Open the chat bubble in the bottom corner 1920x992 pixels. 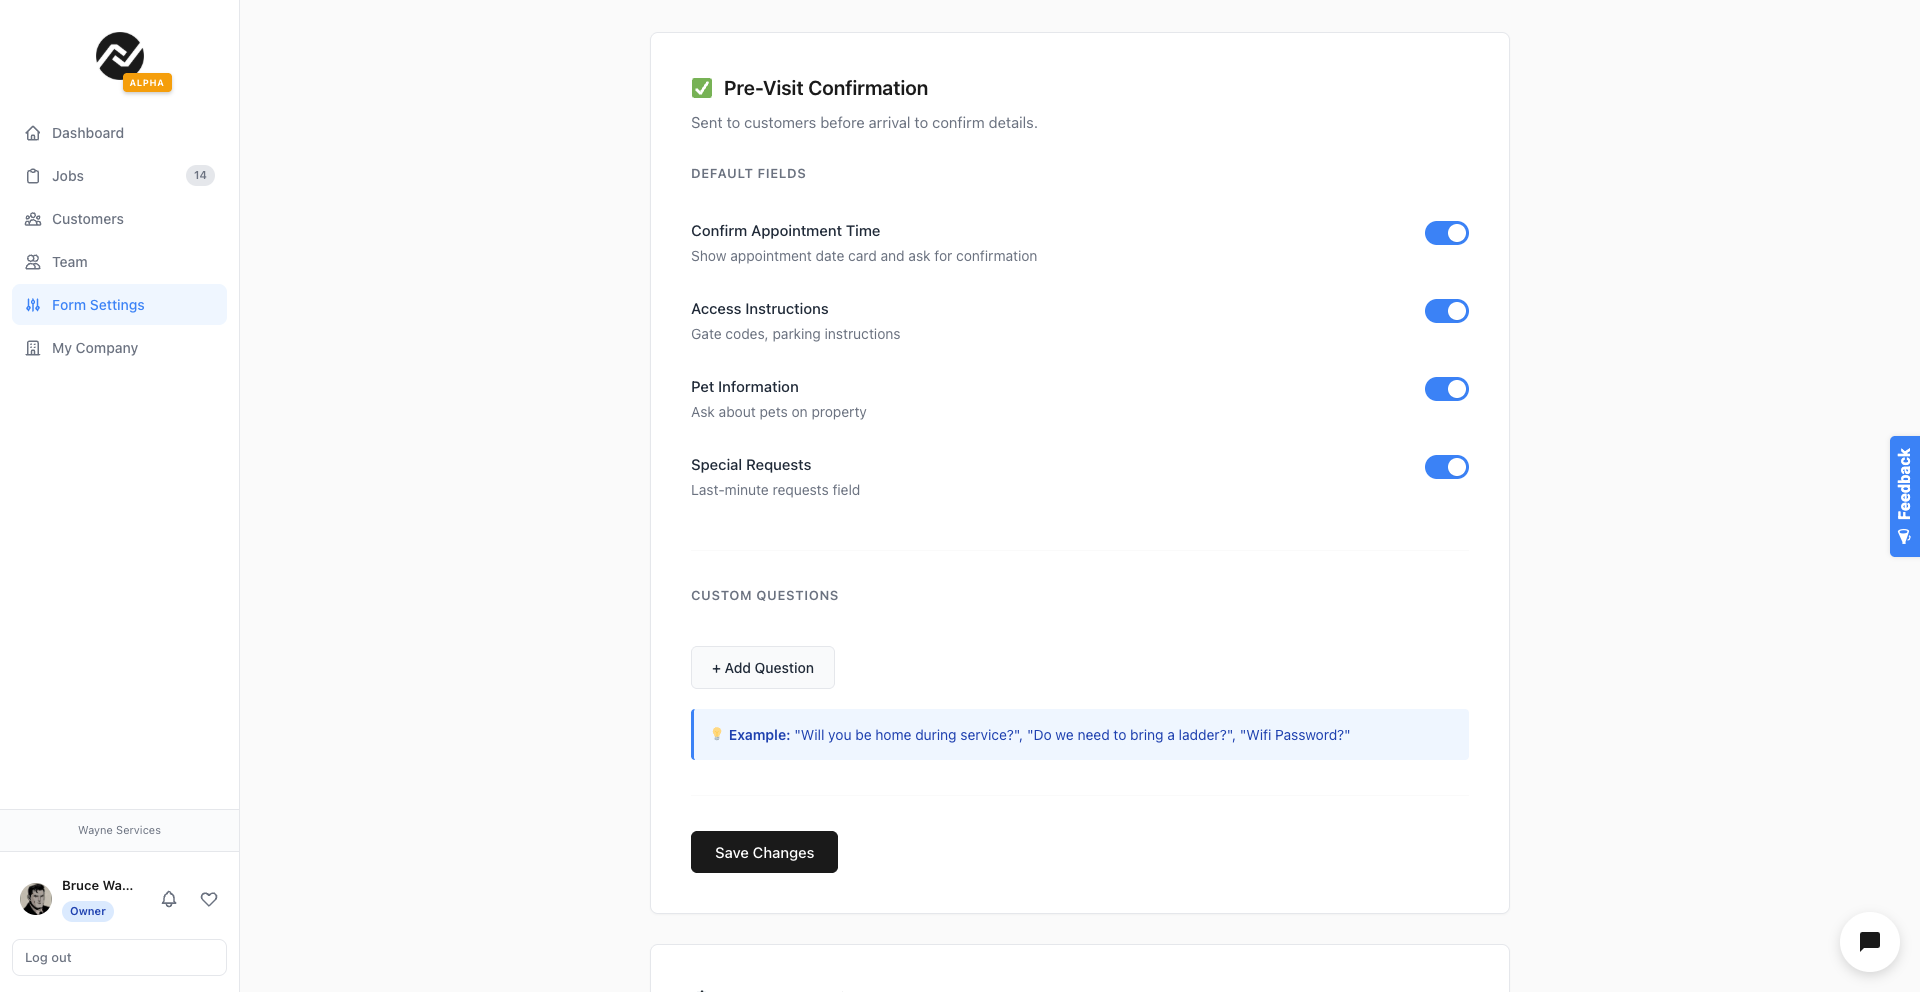(x=1869, y=942)
